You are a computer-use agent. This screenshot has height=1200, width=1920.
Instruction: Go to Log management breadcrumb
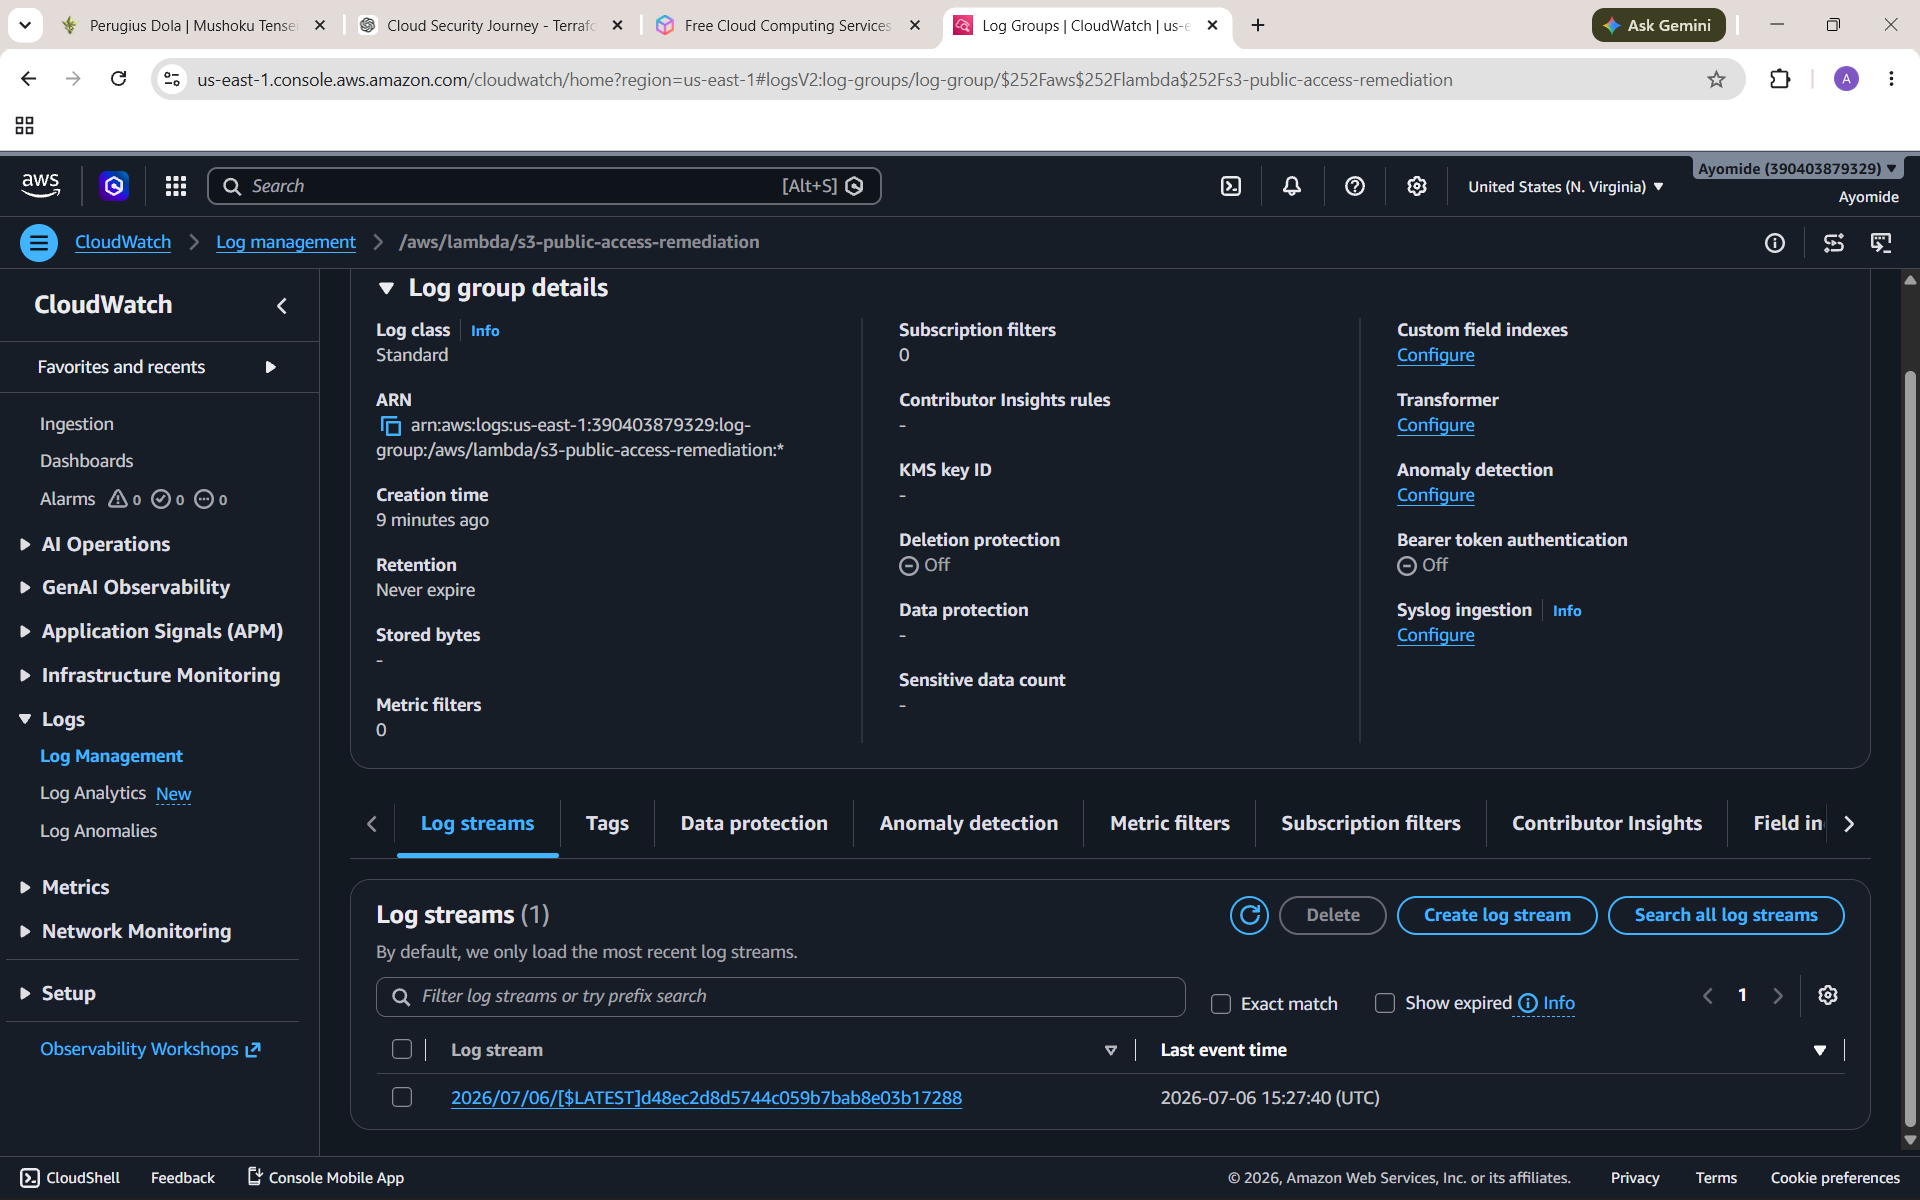click(x=286, y=242)
